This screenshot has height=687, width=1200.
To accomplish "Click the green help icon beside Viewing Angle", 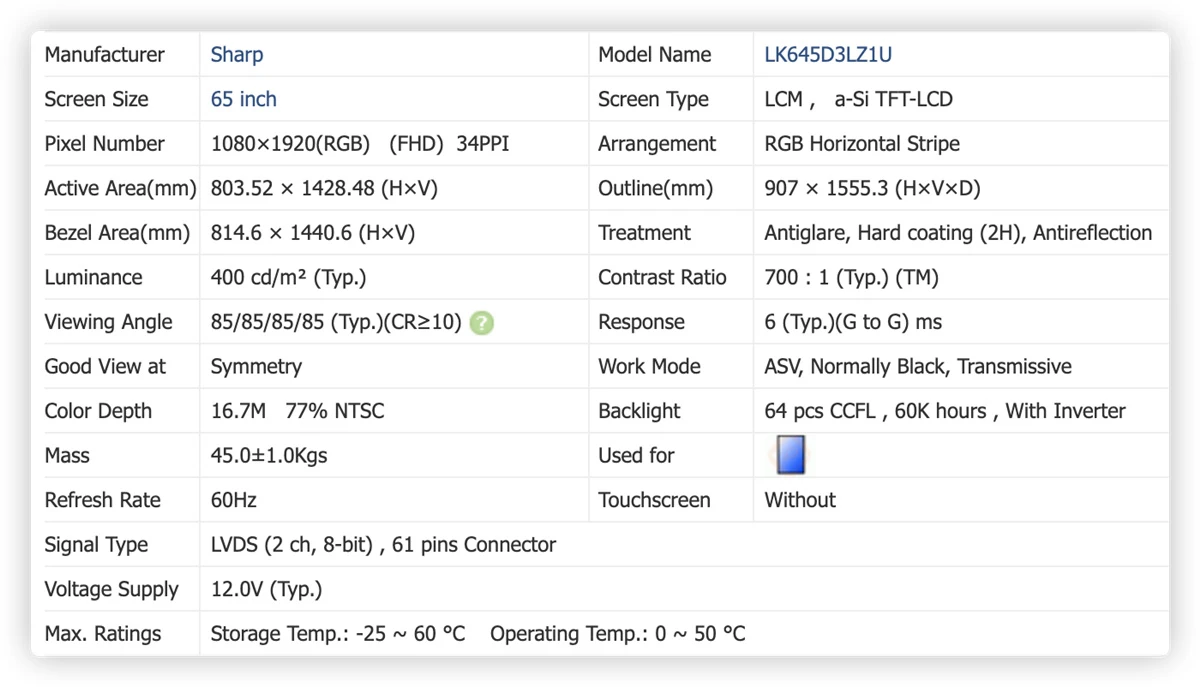I will [482, 323].
